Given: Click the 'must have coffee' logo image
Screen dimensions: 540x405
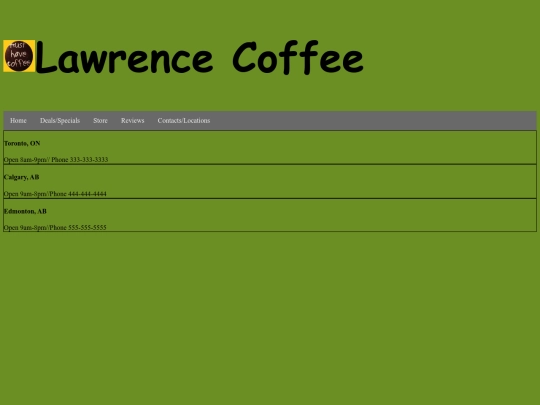Looking at the screenshot, I should [19, 56].
